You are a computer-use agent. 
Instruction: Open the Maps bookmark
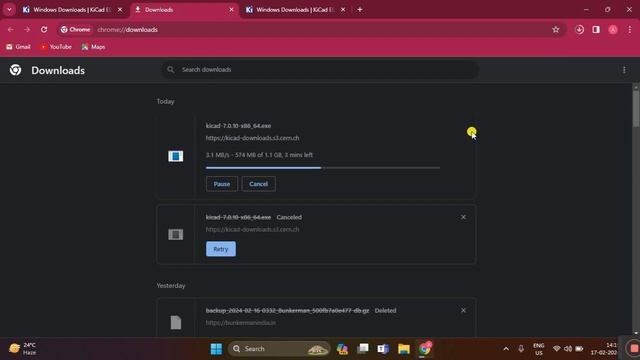[x=93, y=47]
